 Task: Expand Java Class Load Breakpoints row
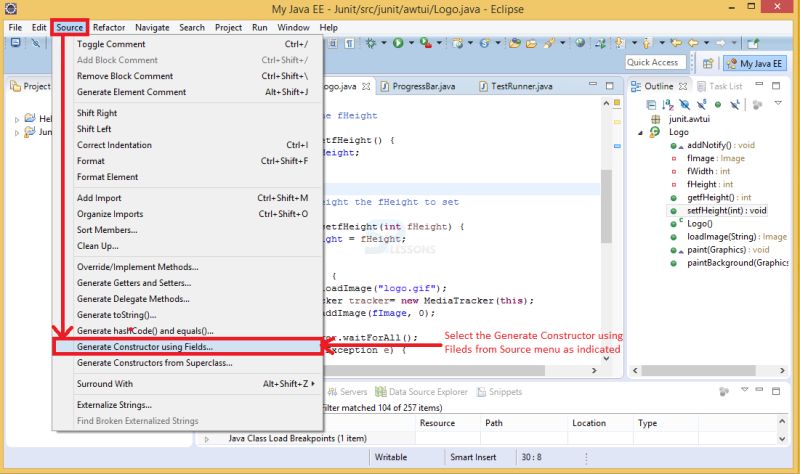coord(207,439)
